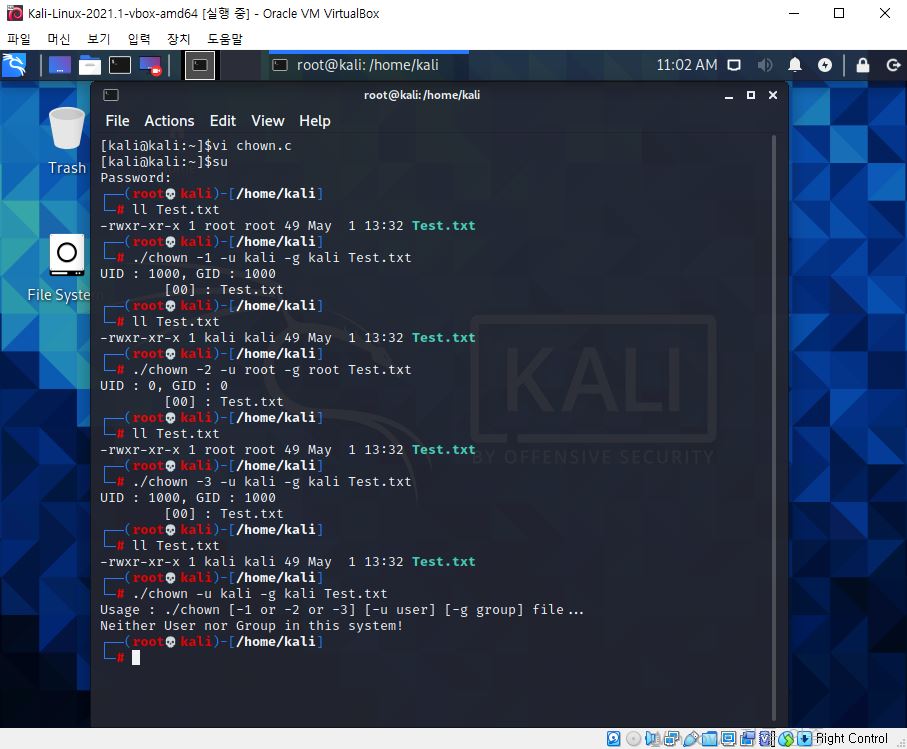Open the Trash desktop icon
This screenshot has height=749, width=907.
pos(67,141)
